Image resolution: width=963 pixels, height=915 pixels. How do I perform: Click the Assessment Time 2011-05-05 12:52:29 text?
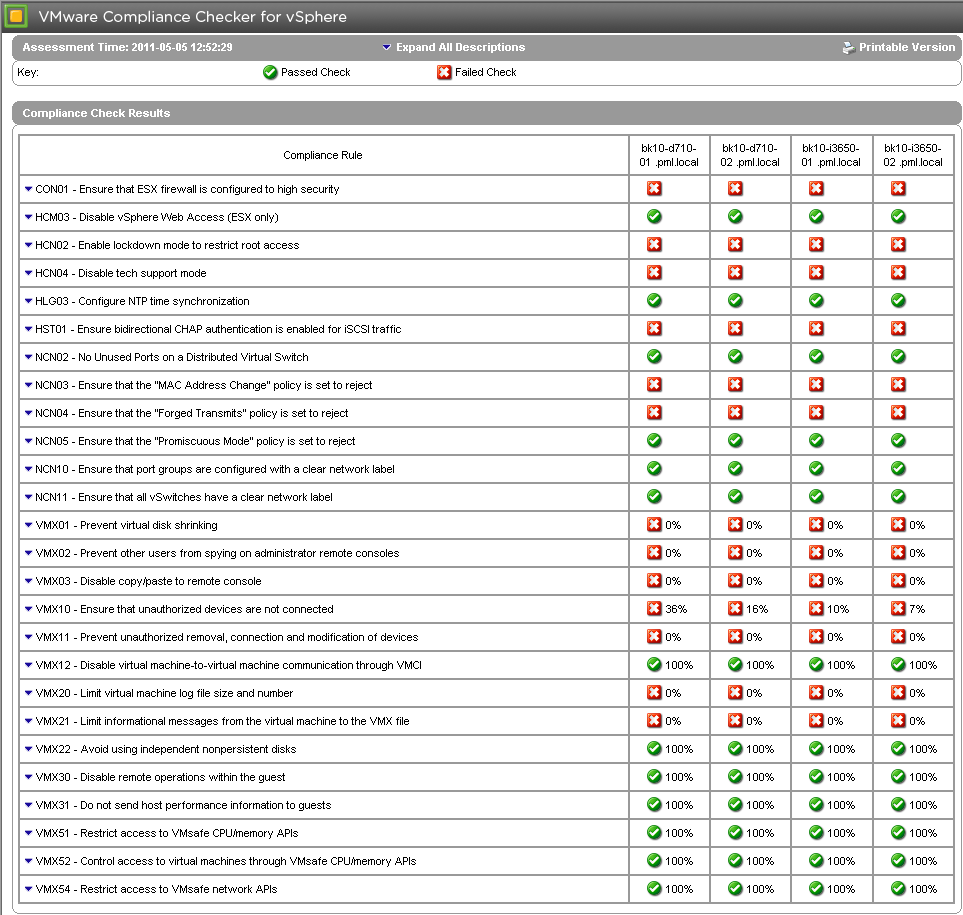point(127,47)
